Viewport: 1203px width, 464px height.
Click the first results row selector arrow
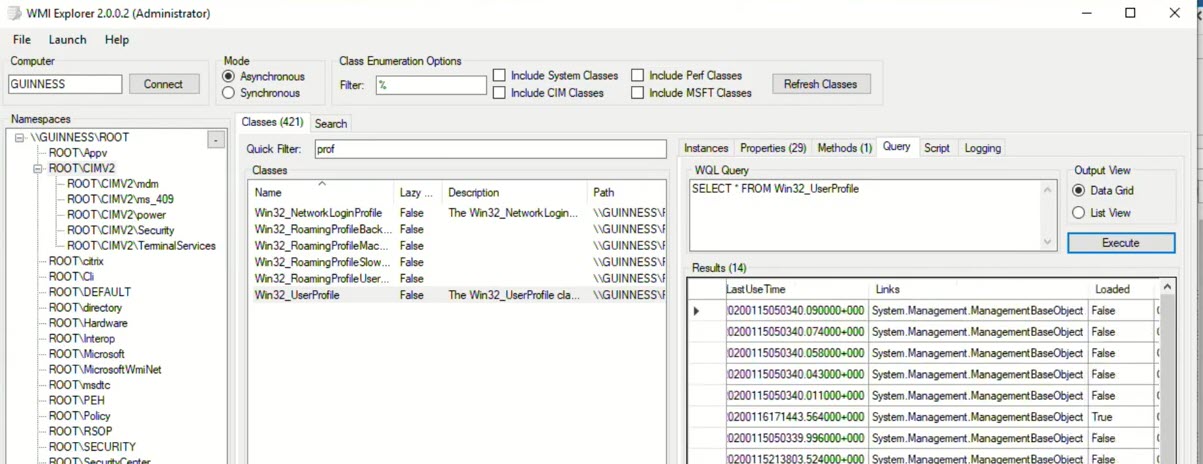tap(698, 311)
